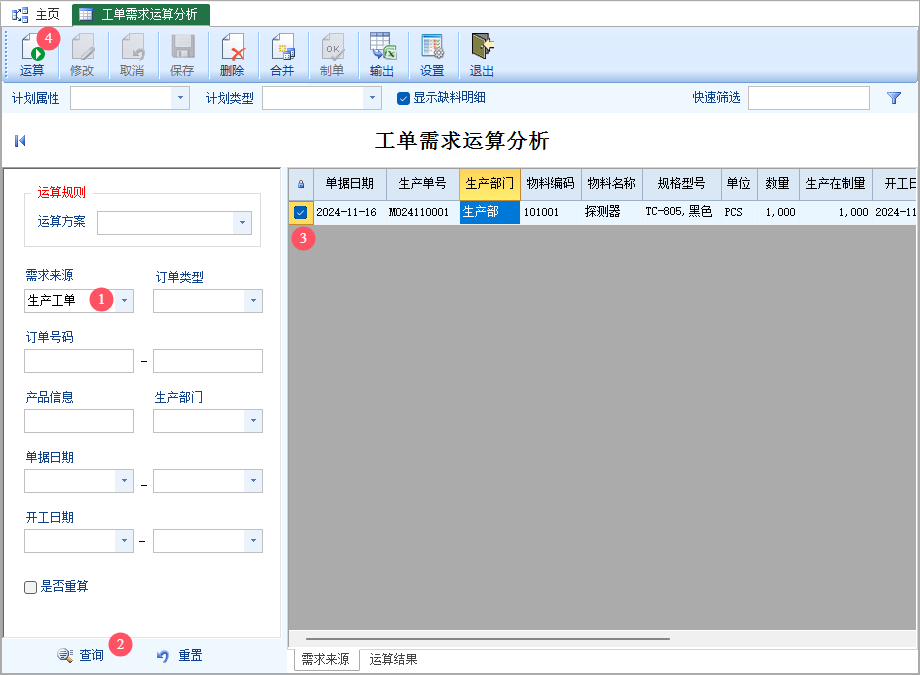This screenshot has width=920, height=675.
Task: Click the 单位 column header
Action: coord(739,184)
